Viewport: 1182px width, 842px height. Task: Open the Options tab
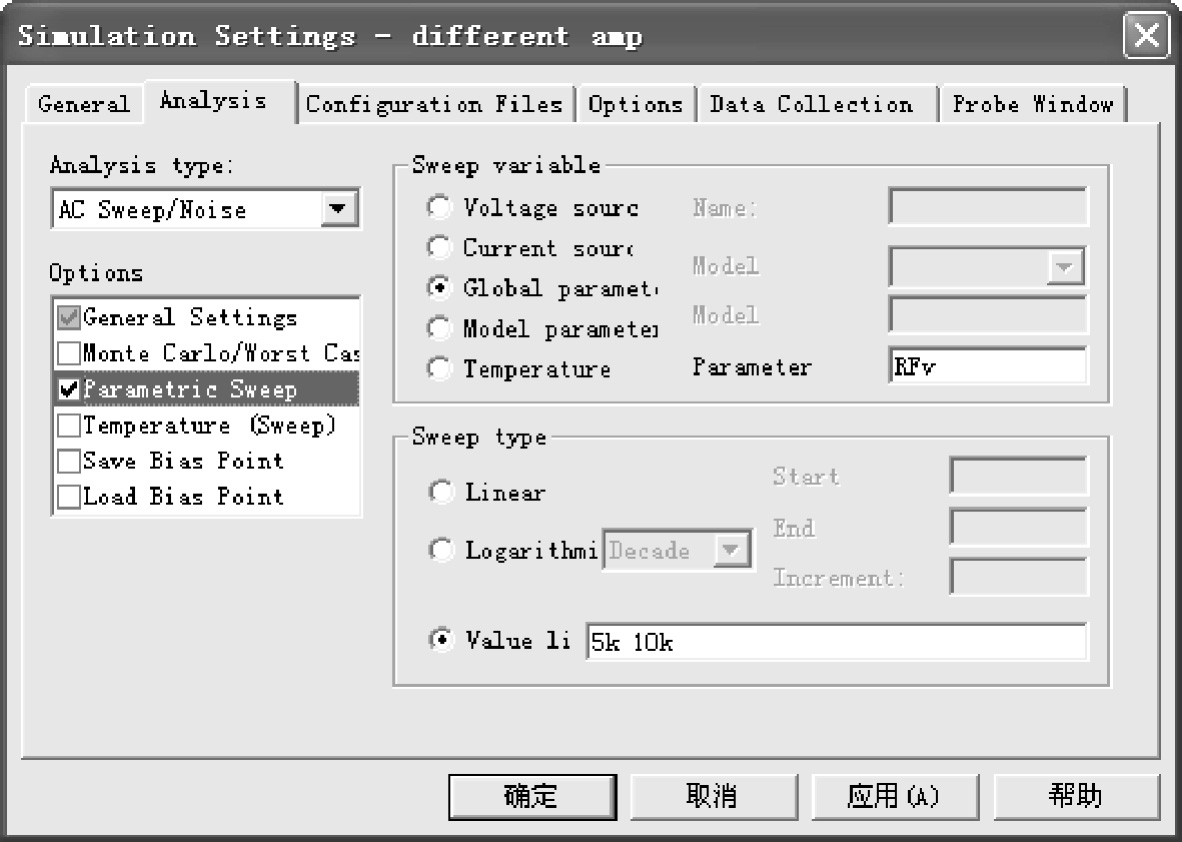click(635, 104)
